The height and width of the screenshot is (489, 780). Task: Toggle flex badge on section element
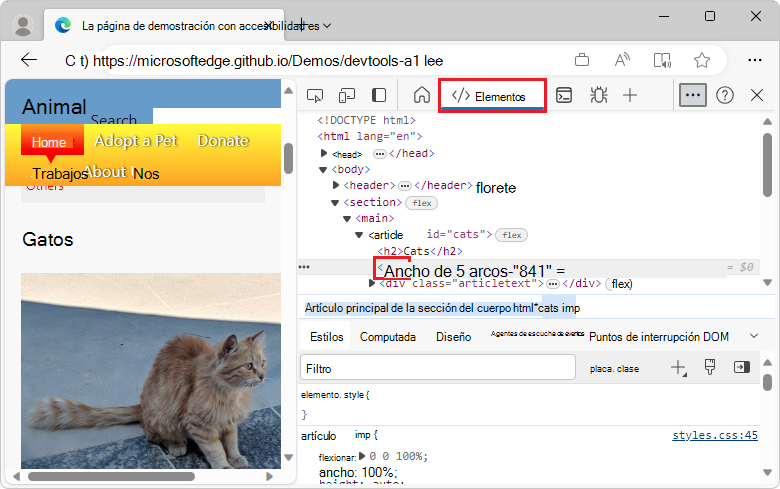(x=421, y=203)
